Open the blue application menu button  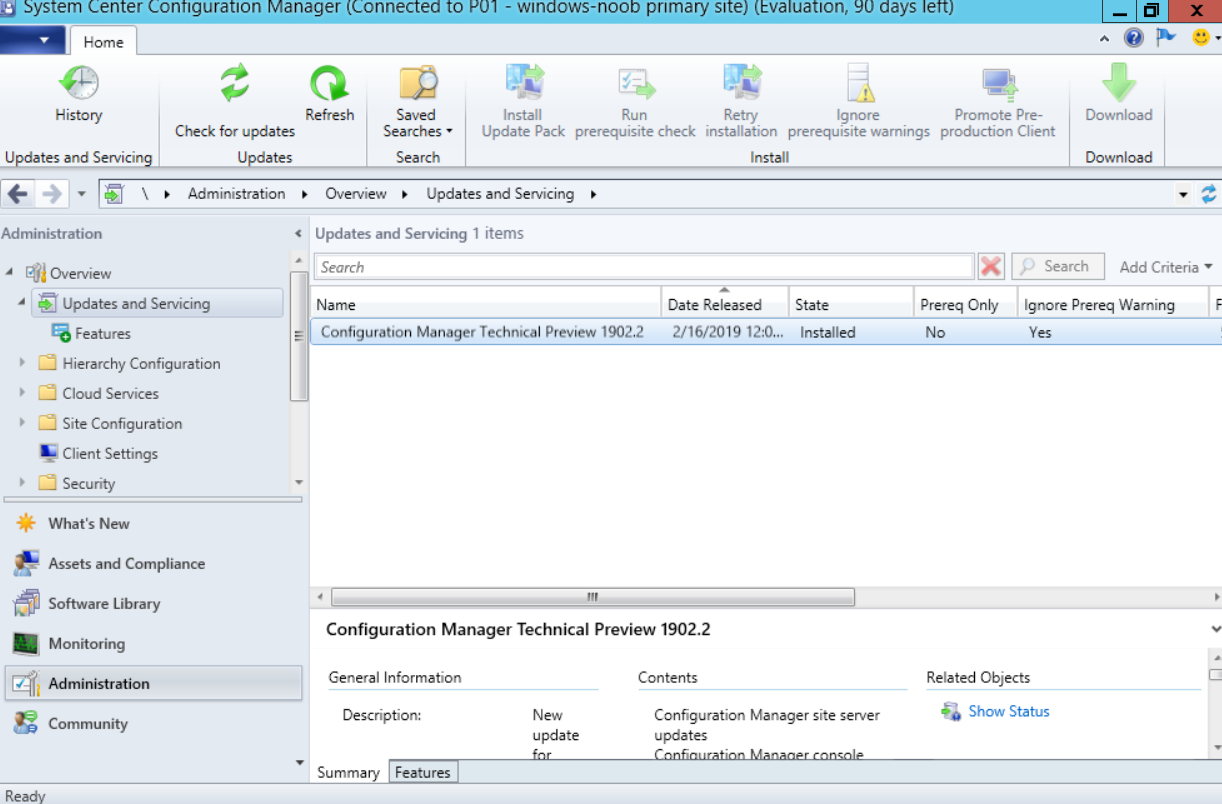pos(32,41)
